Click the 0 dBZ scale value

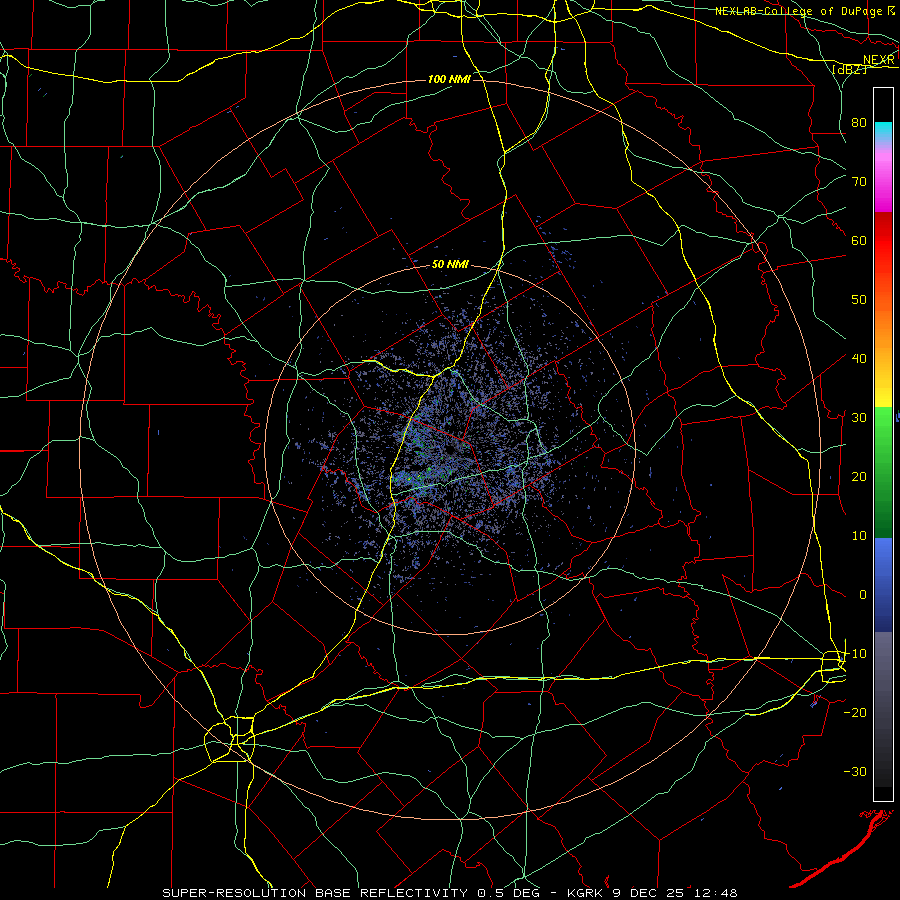863,595
